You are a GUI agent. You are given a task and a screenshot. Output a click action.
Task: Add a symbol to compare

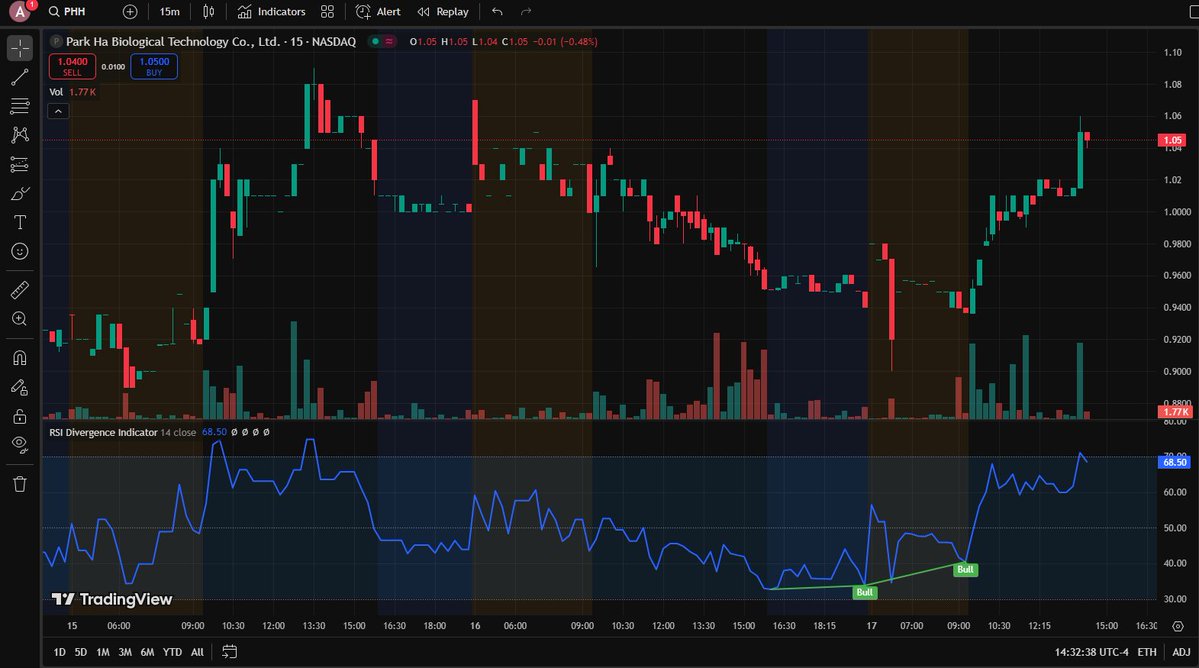[x=130, y=11]
